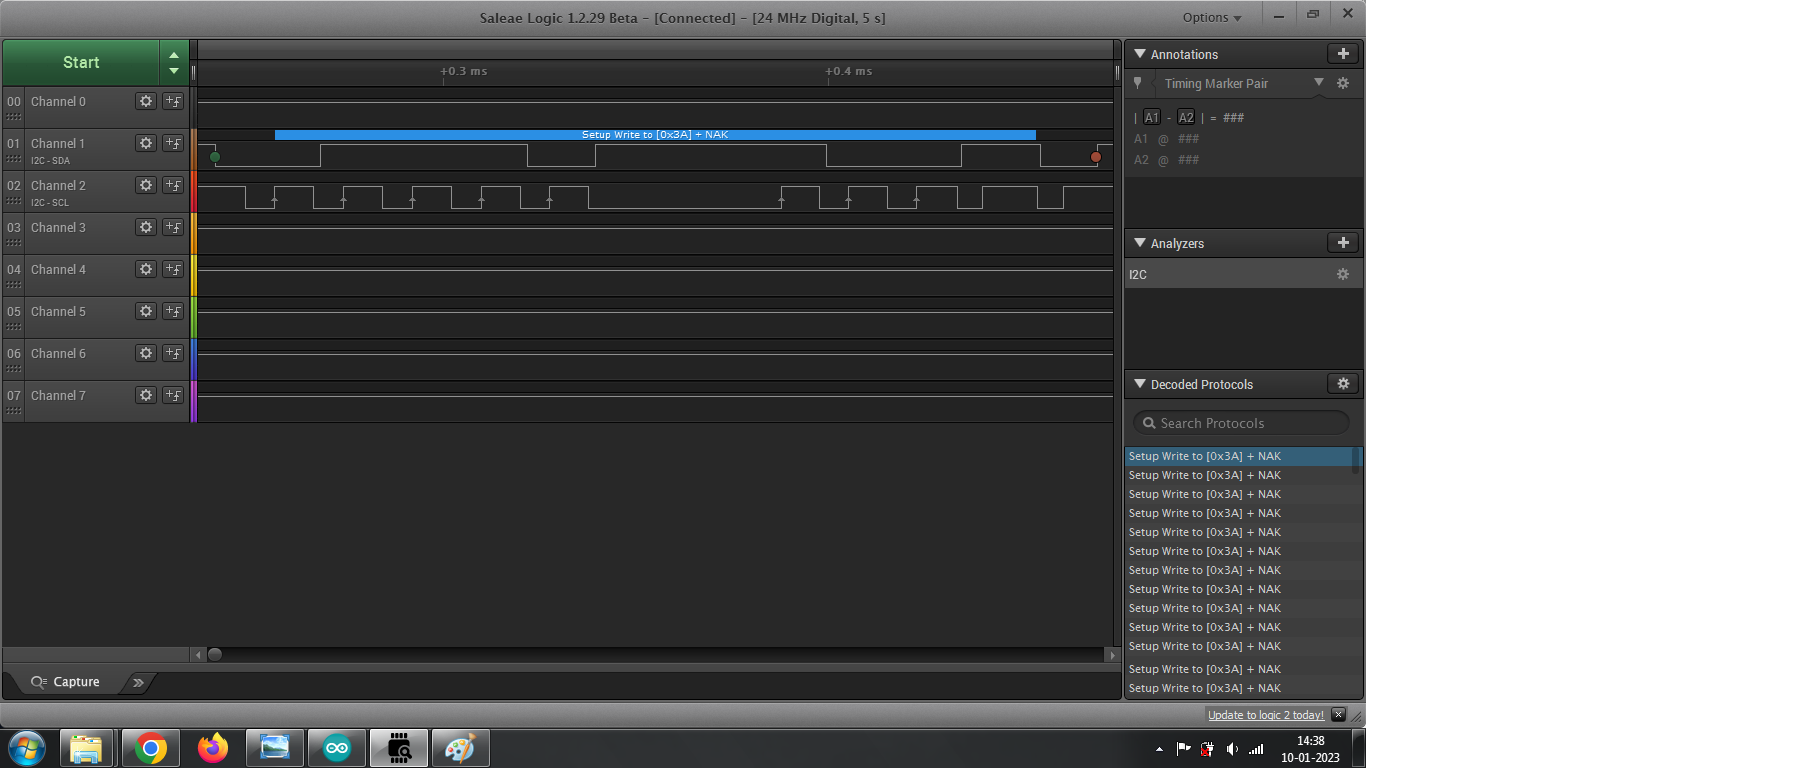Open settings gear for Channel 3
Viewport: 1808px width, 768px height.
tap(146, 227)
